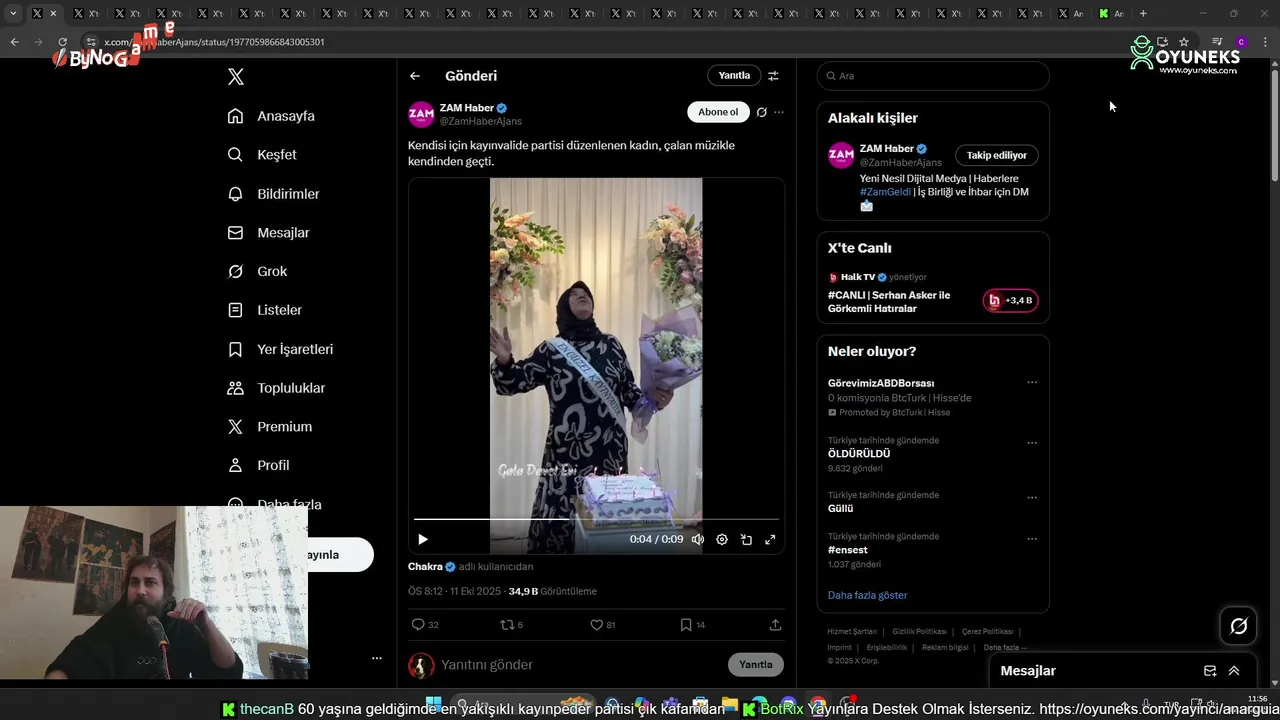This screenshot has height=720, width=1280.
Task: Open the ÖLDÜRÜLDÜ trending topic
Action: coord(859,454)
